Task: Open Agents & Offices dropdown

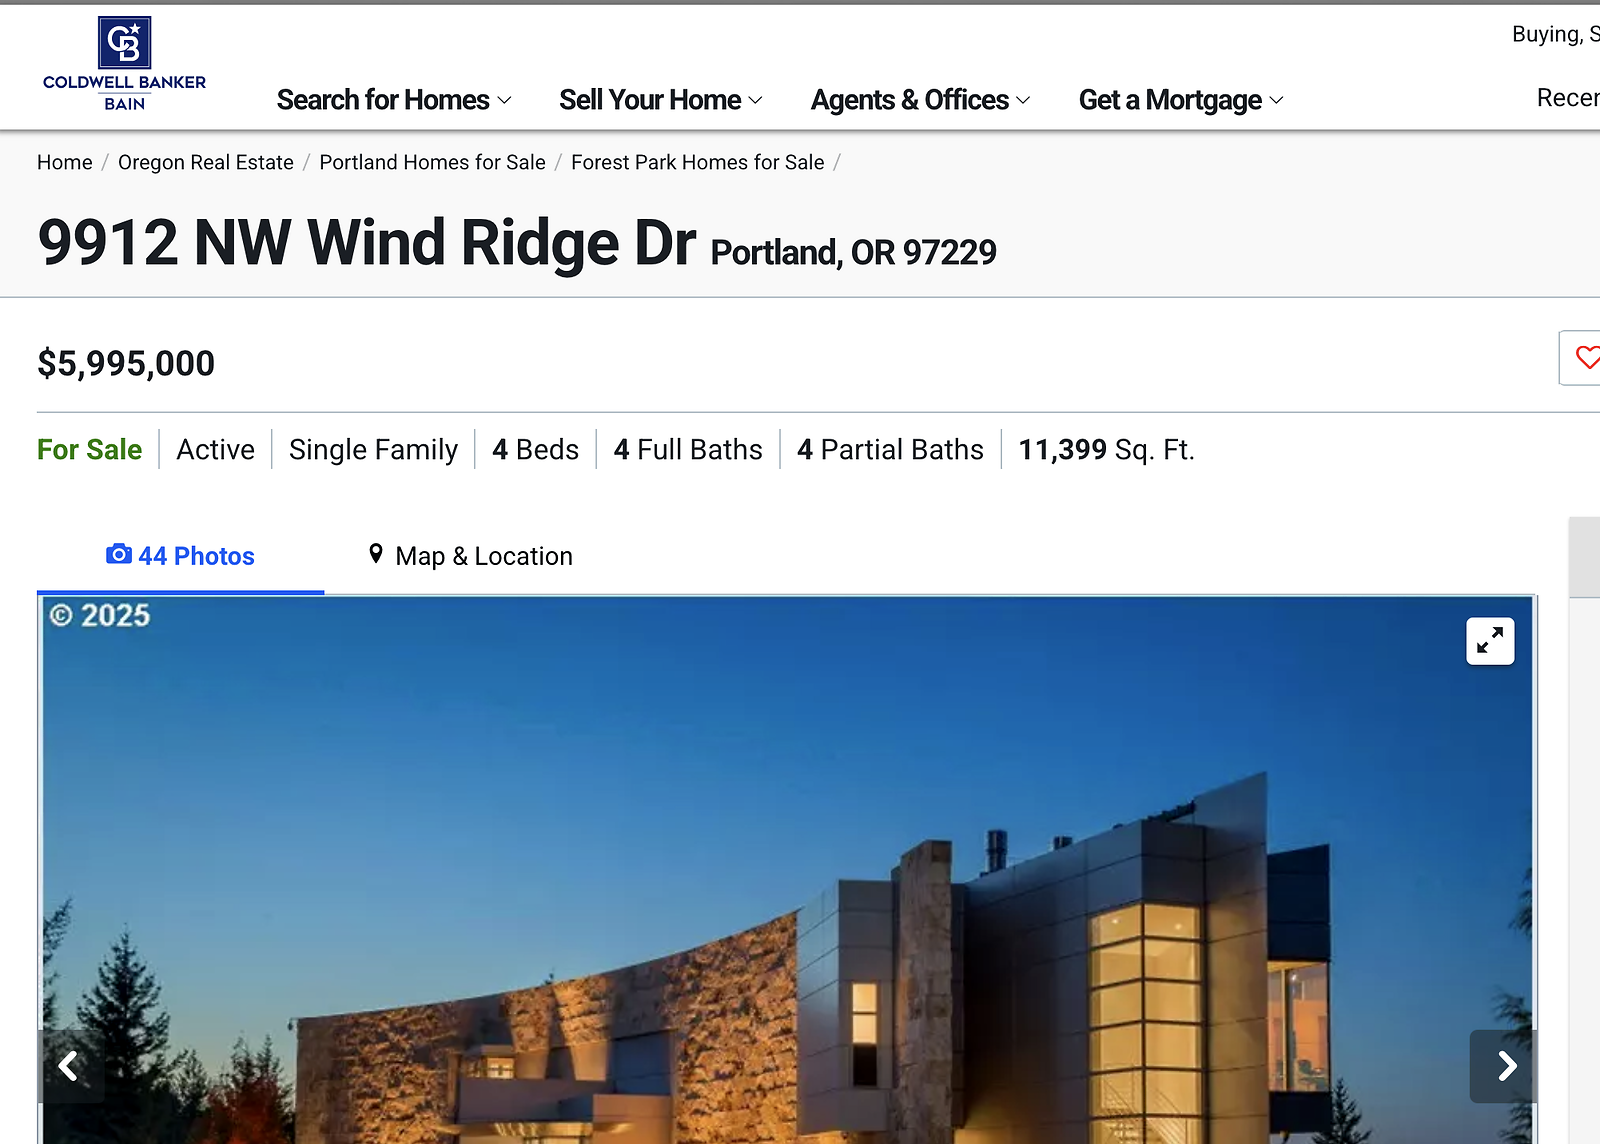Action: [920, 100]
